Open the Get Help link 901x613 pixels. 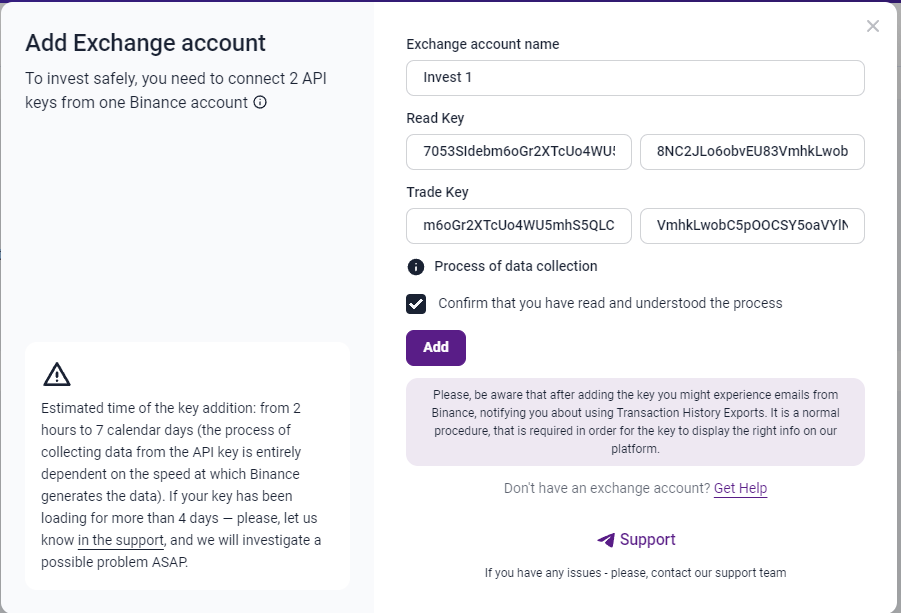coord(740,488)
